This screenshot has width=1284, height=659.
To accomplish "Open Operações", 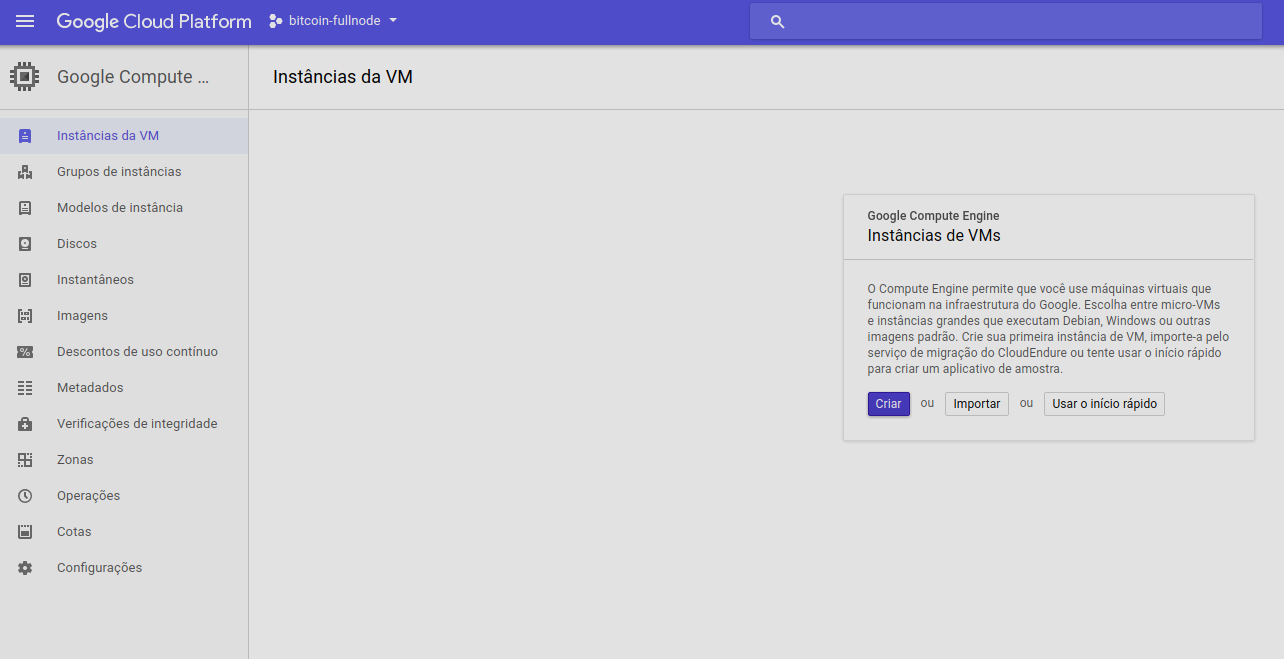I will tap(124, 496).
